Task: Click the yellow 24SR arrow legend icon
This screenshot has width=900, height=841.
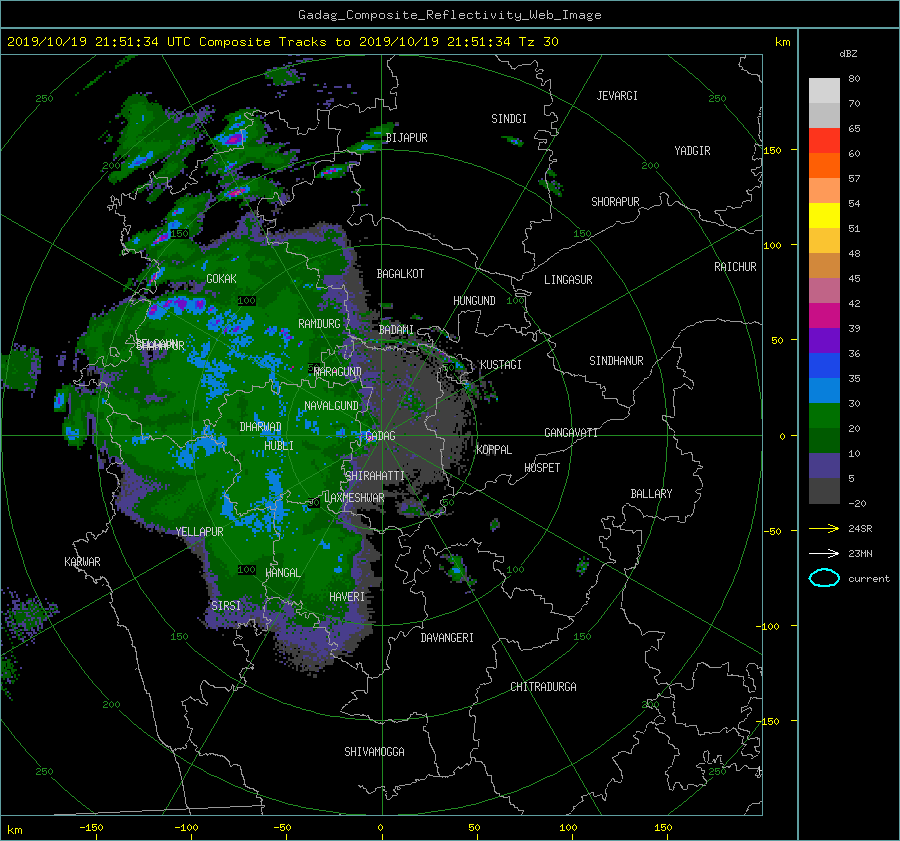Action: [824, 528]
